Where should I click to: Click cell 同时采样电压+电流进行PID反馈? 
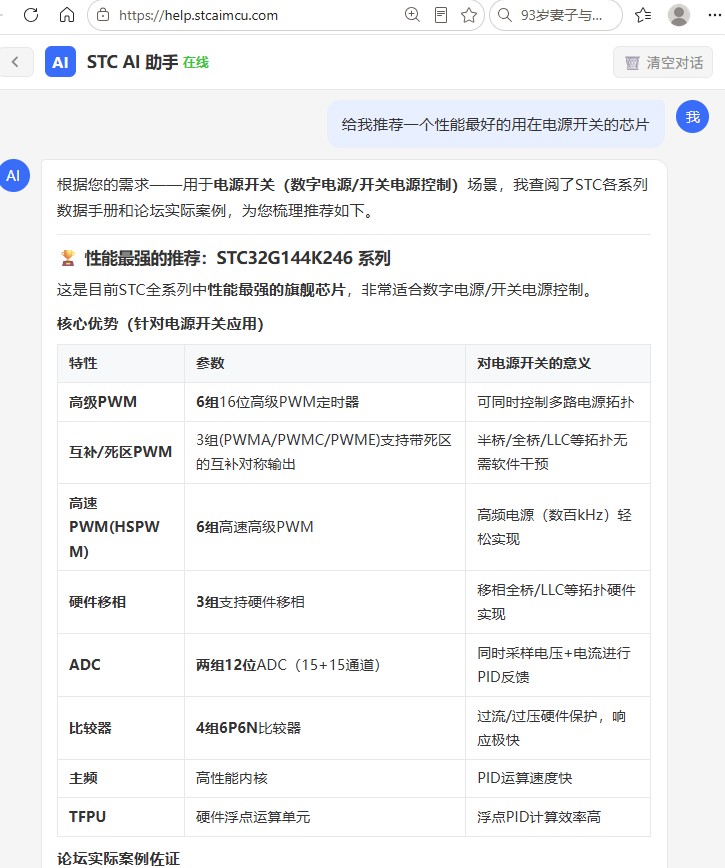point(558,665)
